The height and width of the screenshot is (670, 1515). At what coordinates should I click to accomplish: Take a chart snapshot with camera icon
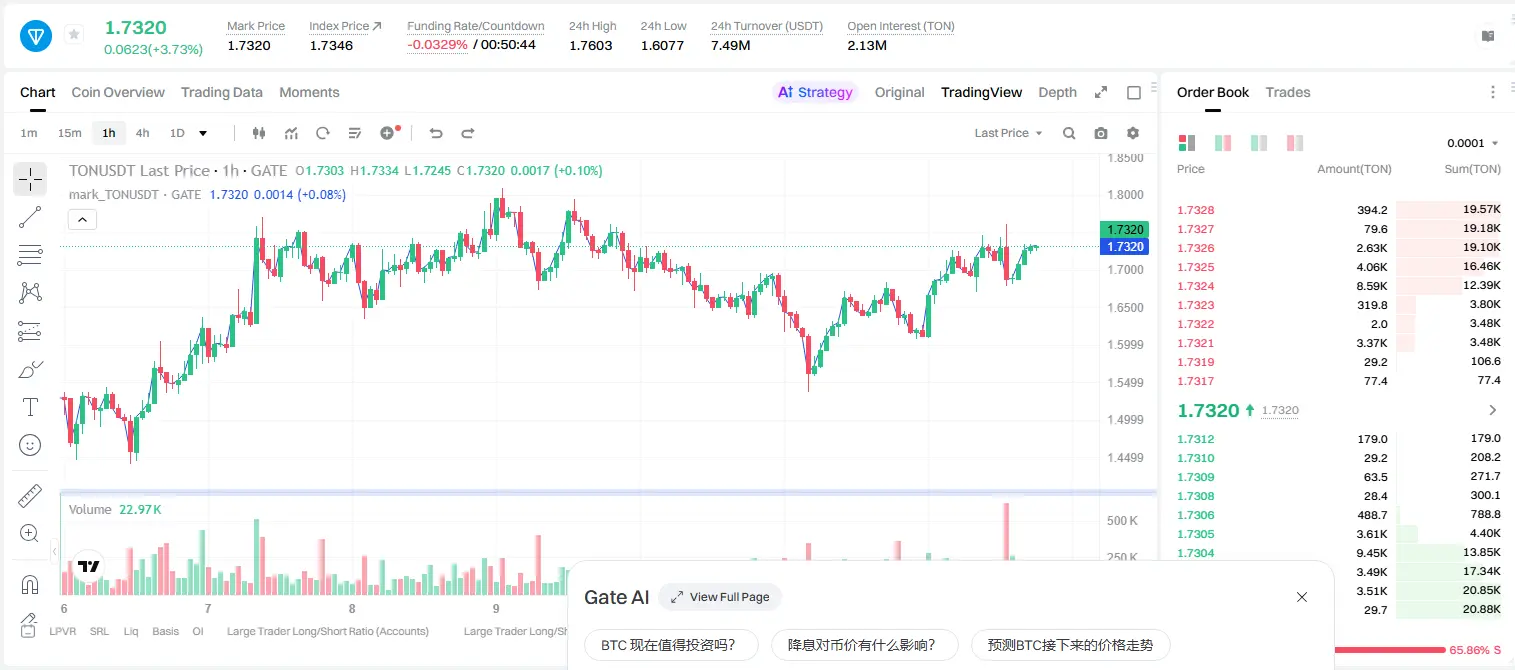click(x=1101, y=133)
